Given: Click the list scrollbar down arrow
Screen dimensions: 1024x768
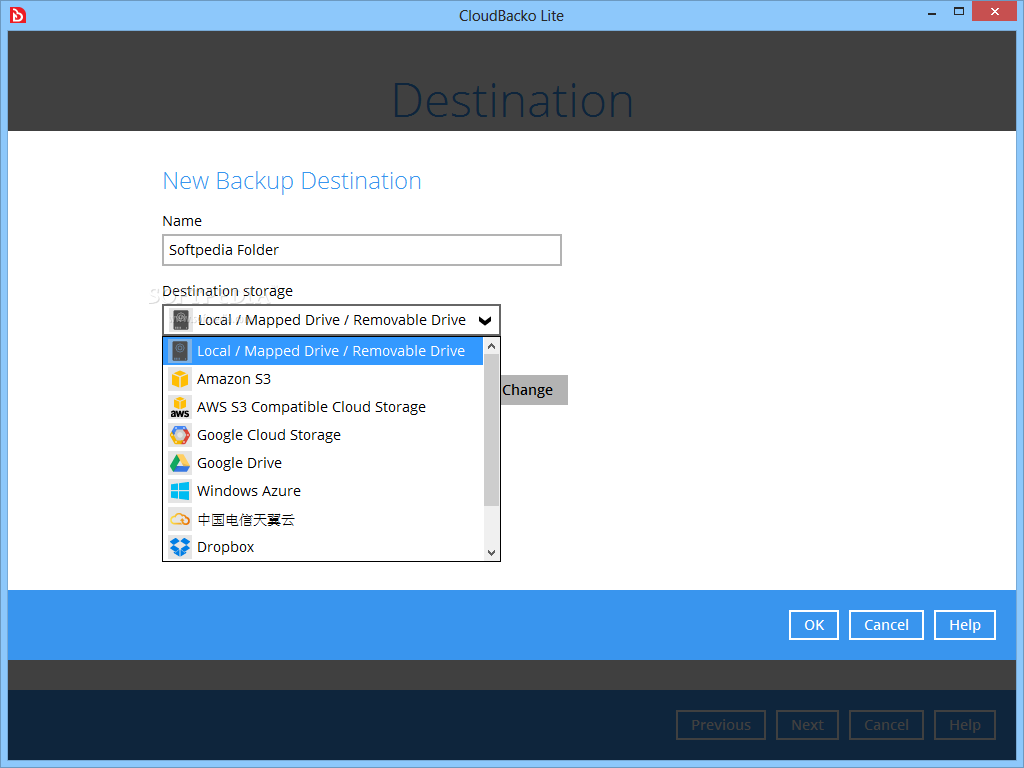Looking at the screenshot, I should click(492, 552).
